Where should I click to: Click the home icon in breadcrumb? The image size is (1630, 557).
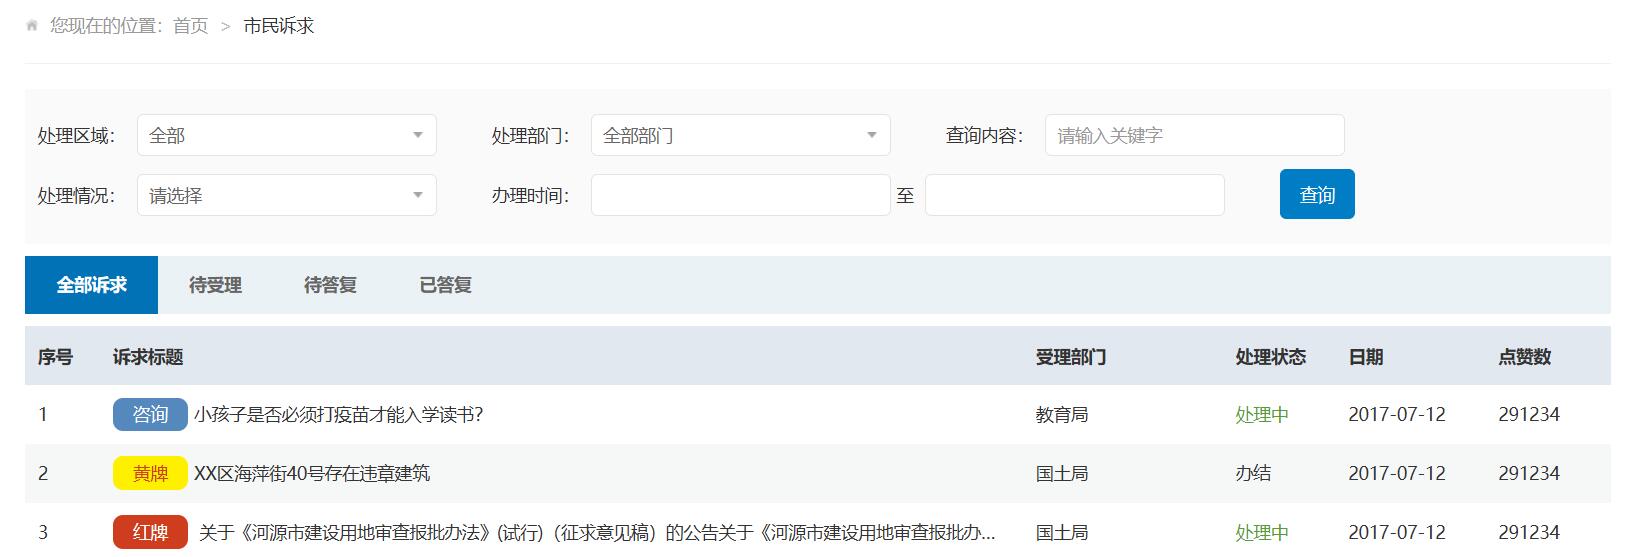[x=32, y=26]
